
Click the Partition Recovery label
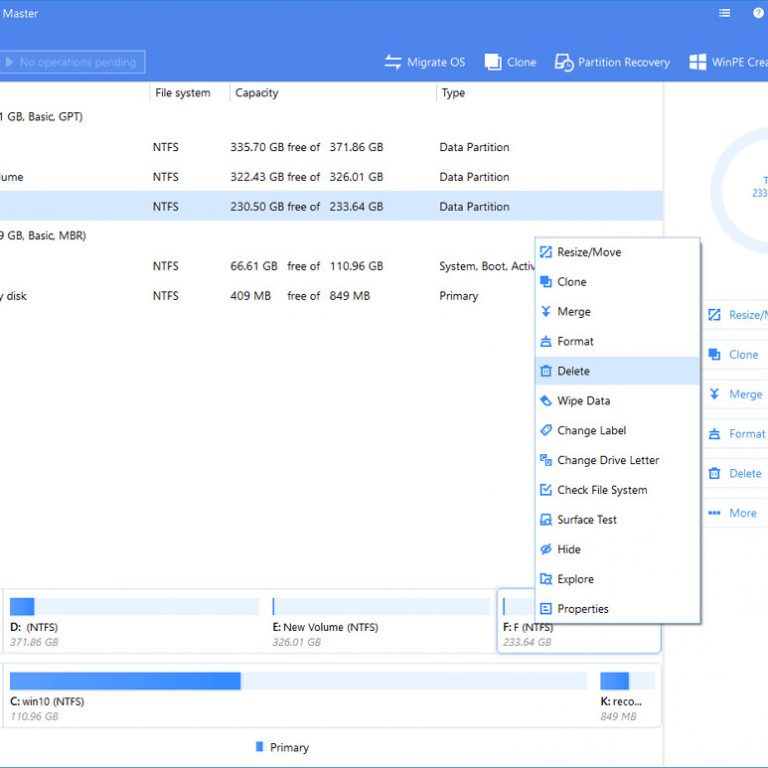pyautogui.click(x=624, y=62)
